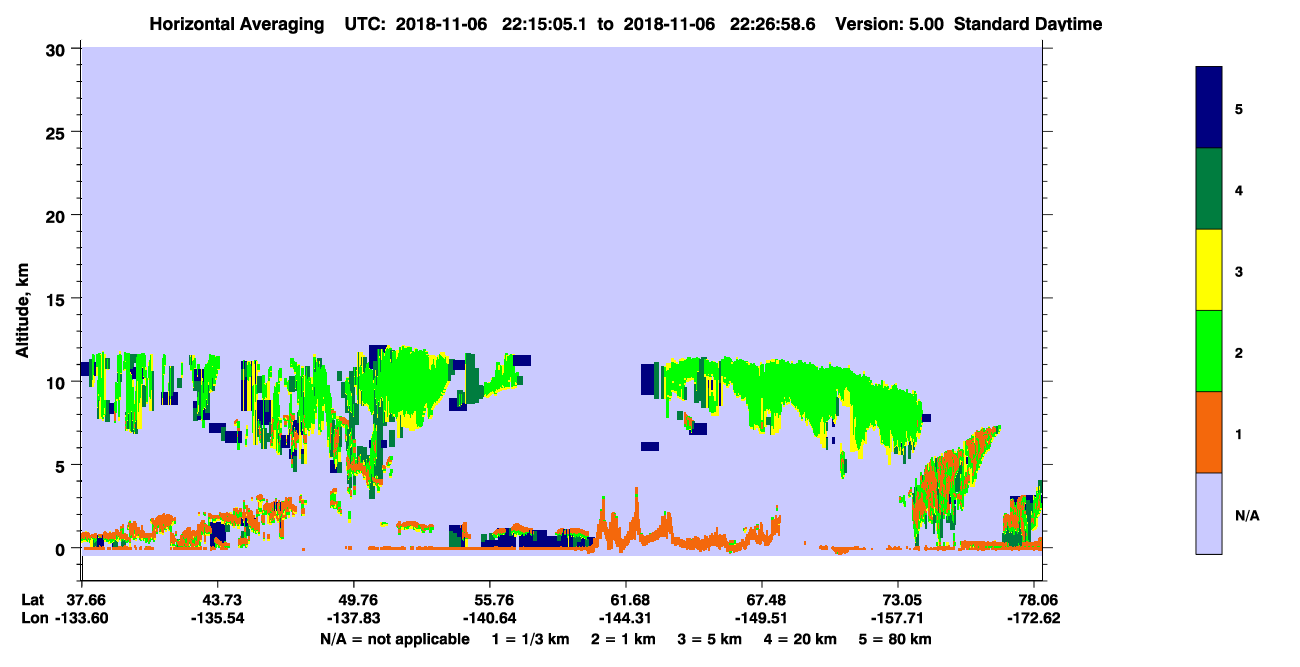Click longitude value -144.31
1300x667 pixels.
[x=626, y=618]
